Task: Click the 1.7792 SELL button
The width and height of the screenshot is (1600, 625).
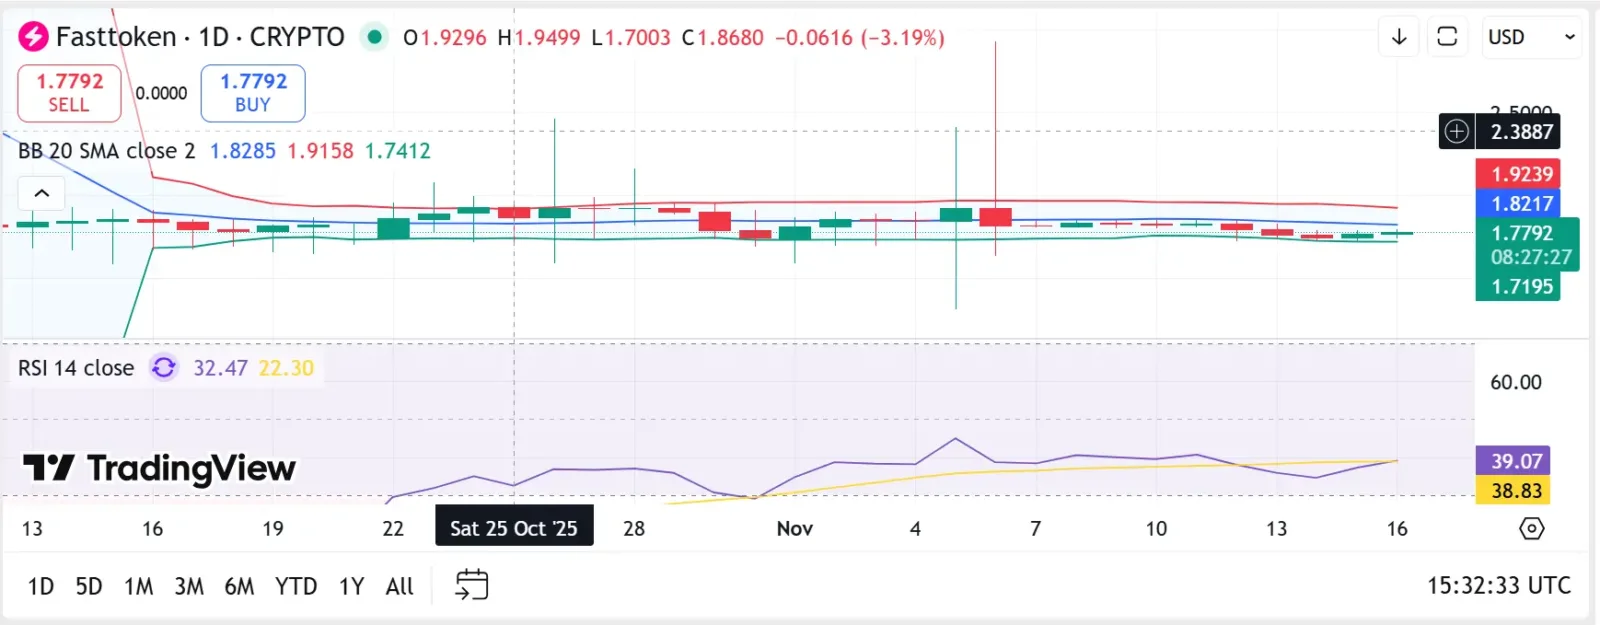Action: pos(69,93)
